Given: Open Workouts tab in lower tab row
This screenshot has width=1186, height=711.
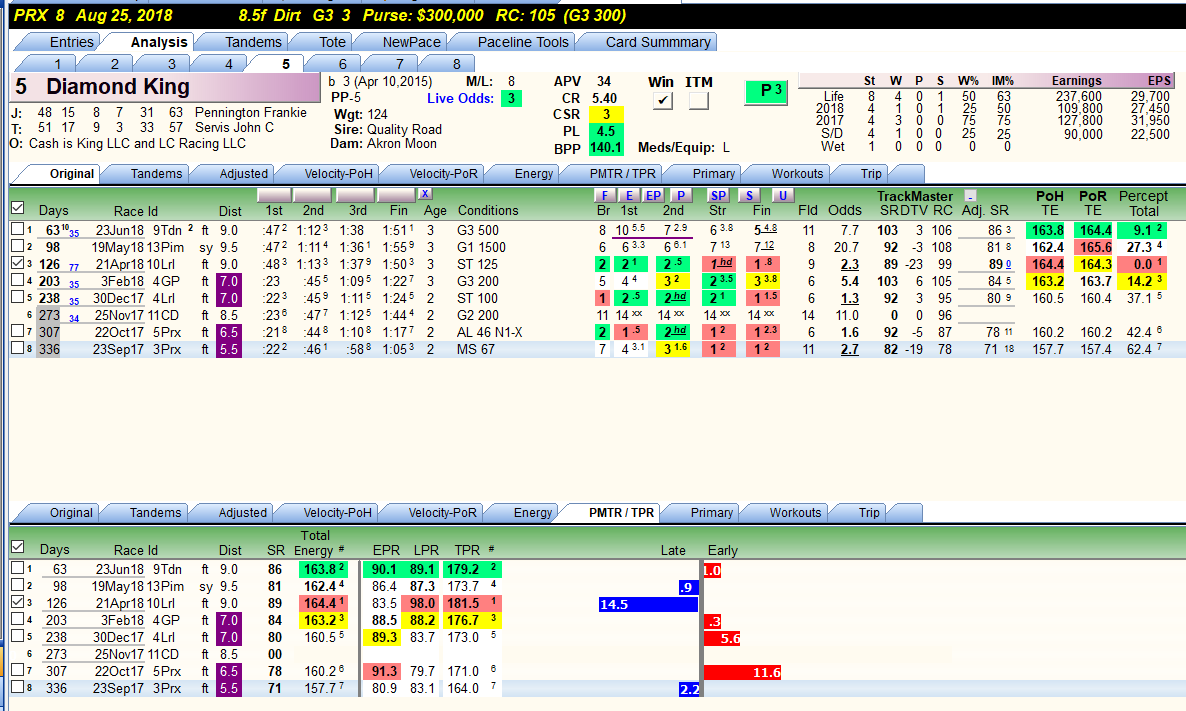Looking at the screenshot, I should [795, 513].
